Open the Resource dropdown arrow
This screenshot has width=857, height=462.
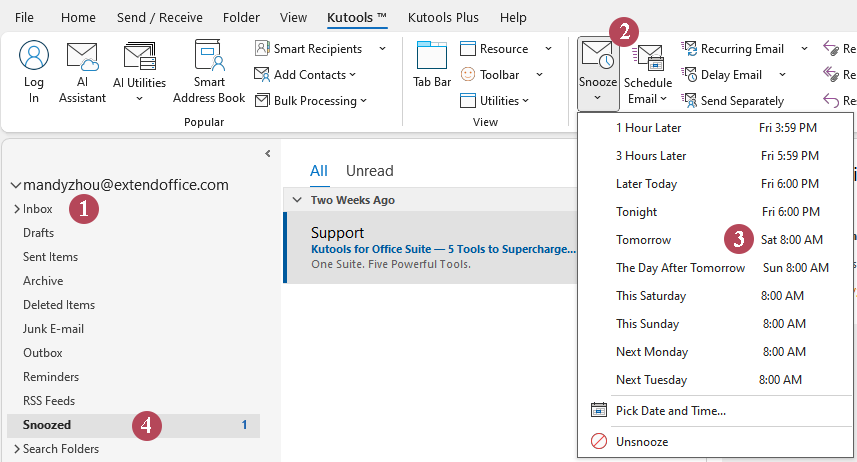pyautogui.click(x=548, y=49)
